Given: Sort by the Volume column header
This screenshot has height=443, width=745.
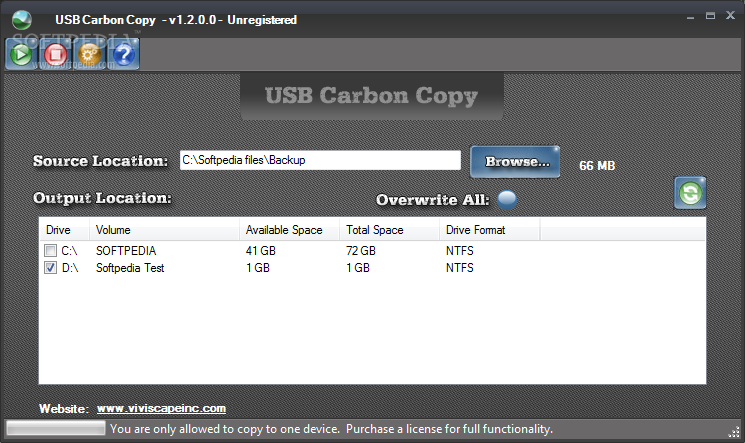Looking at the screenshot, I should tap(164, 230).
